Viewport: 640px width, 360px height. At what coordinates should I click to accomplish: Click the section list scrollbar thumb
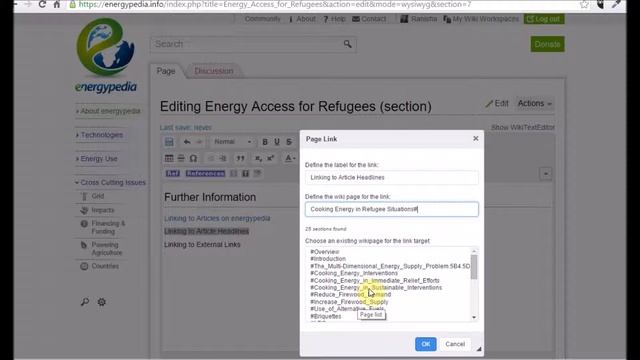coord(474,267)
